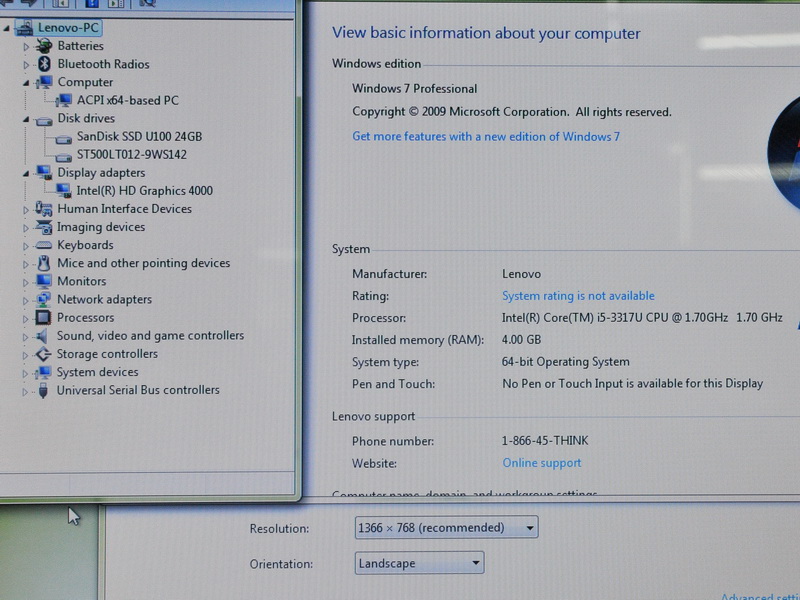The image size is (800, 600).
Task: Click System rating is not available link
Action: [x=578, y=296]
